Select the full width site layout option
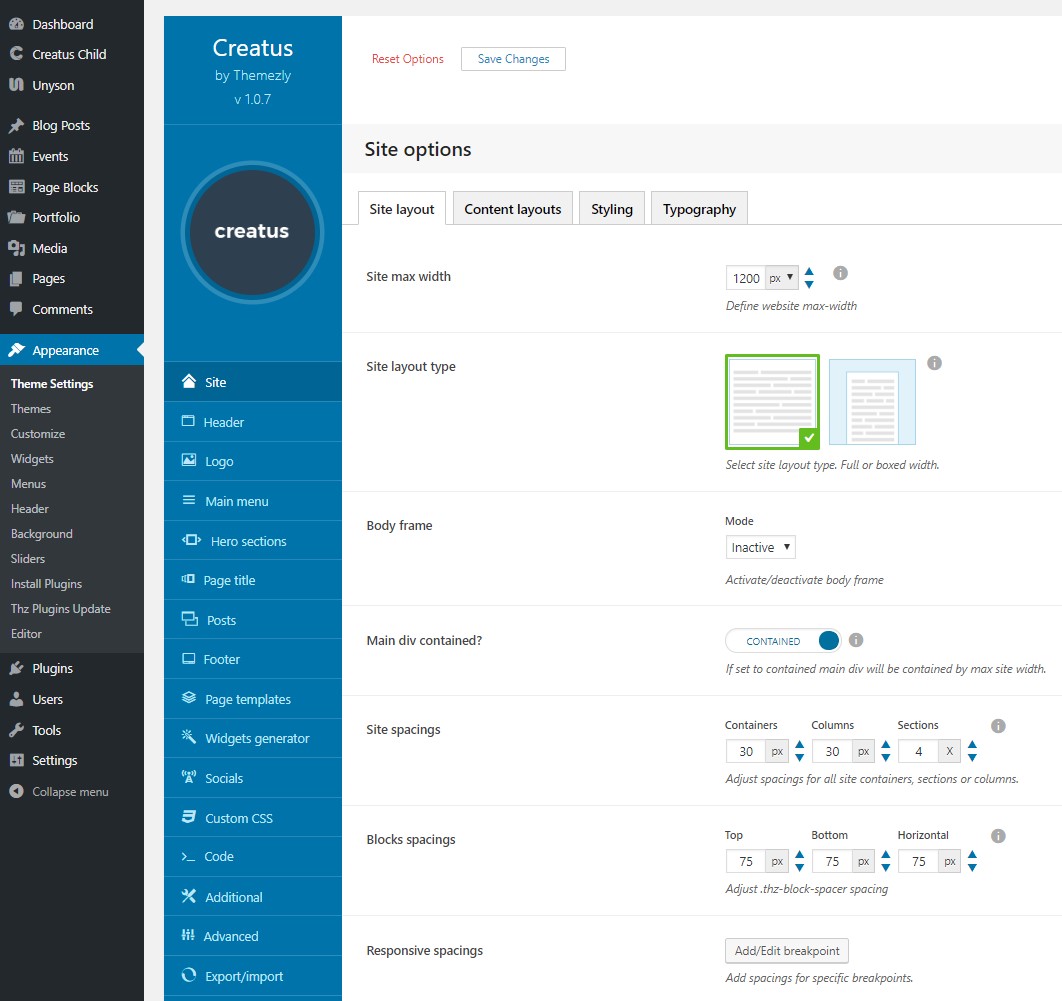1062x1001 pixels. click(x=772, y=400)
